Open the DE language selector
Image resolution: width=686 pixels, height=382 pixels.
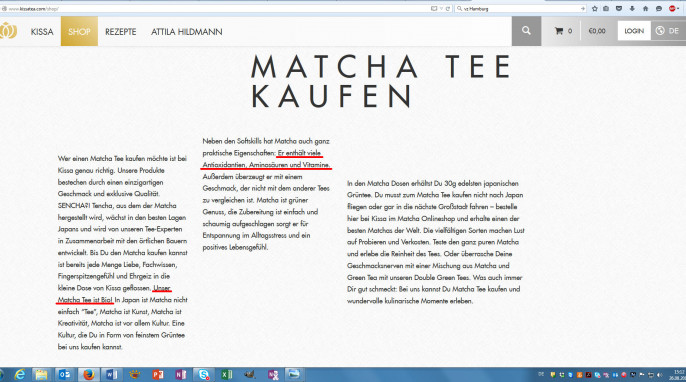tap(668, 31)
